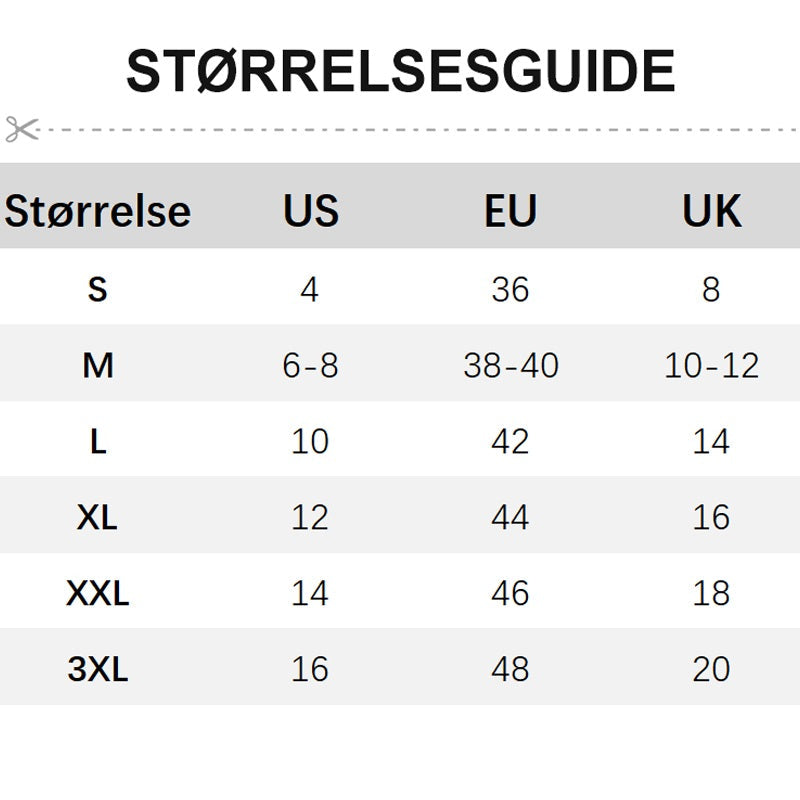Select the US column header
Image resolution: width=800 pixels, height=800 pixels.
click(310, 211)
